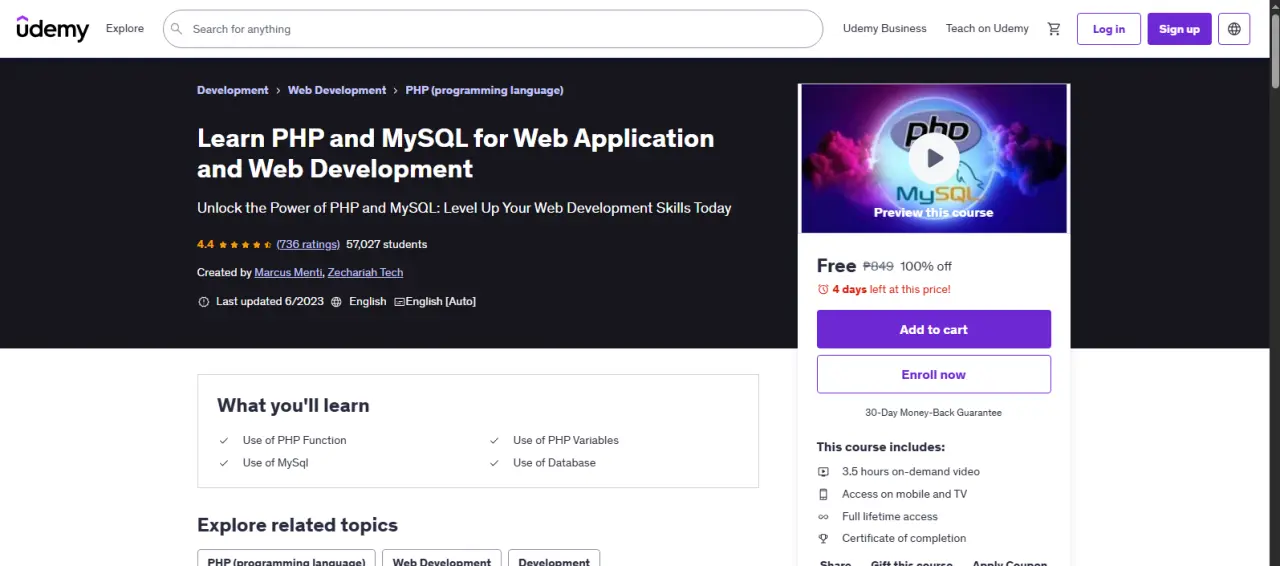
Task: Click the course title heading
Action: [x=456, y=153]
